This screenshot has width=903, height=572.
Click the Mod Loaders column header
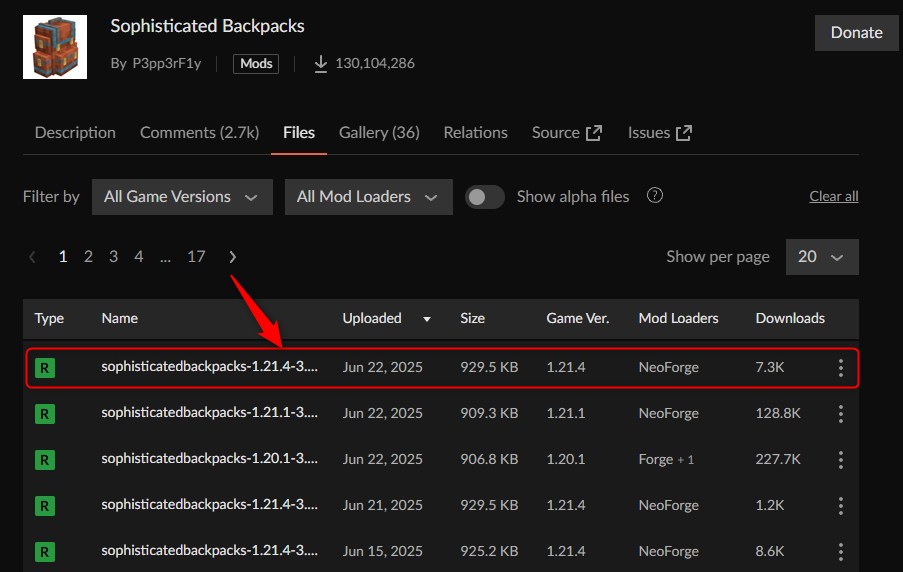(x=678, y=319)
